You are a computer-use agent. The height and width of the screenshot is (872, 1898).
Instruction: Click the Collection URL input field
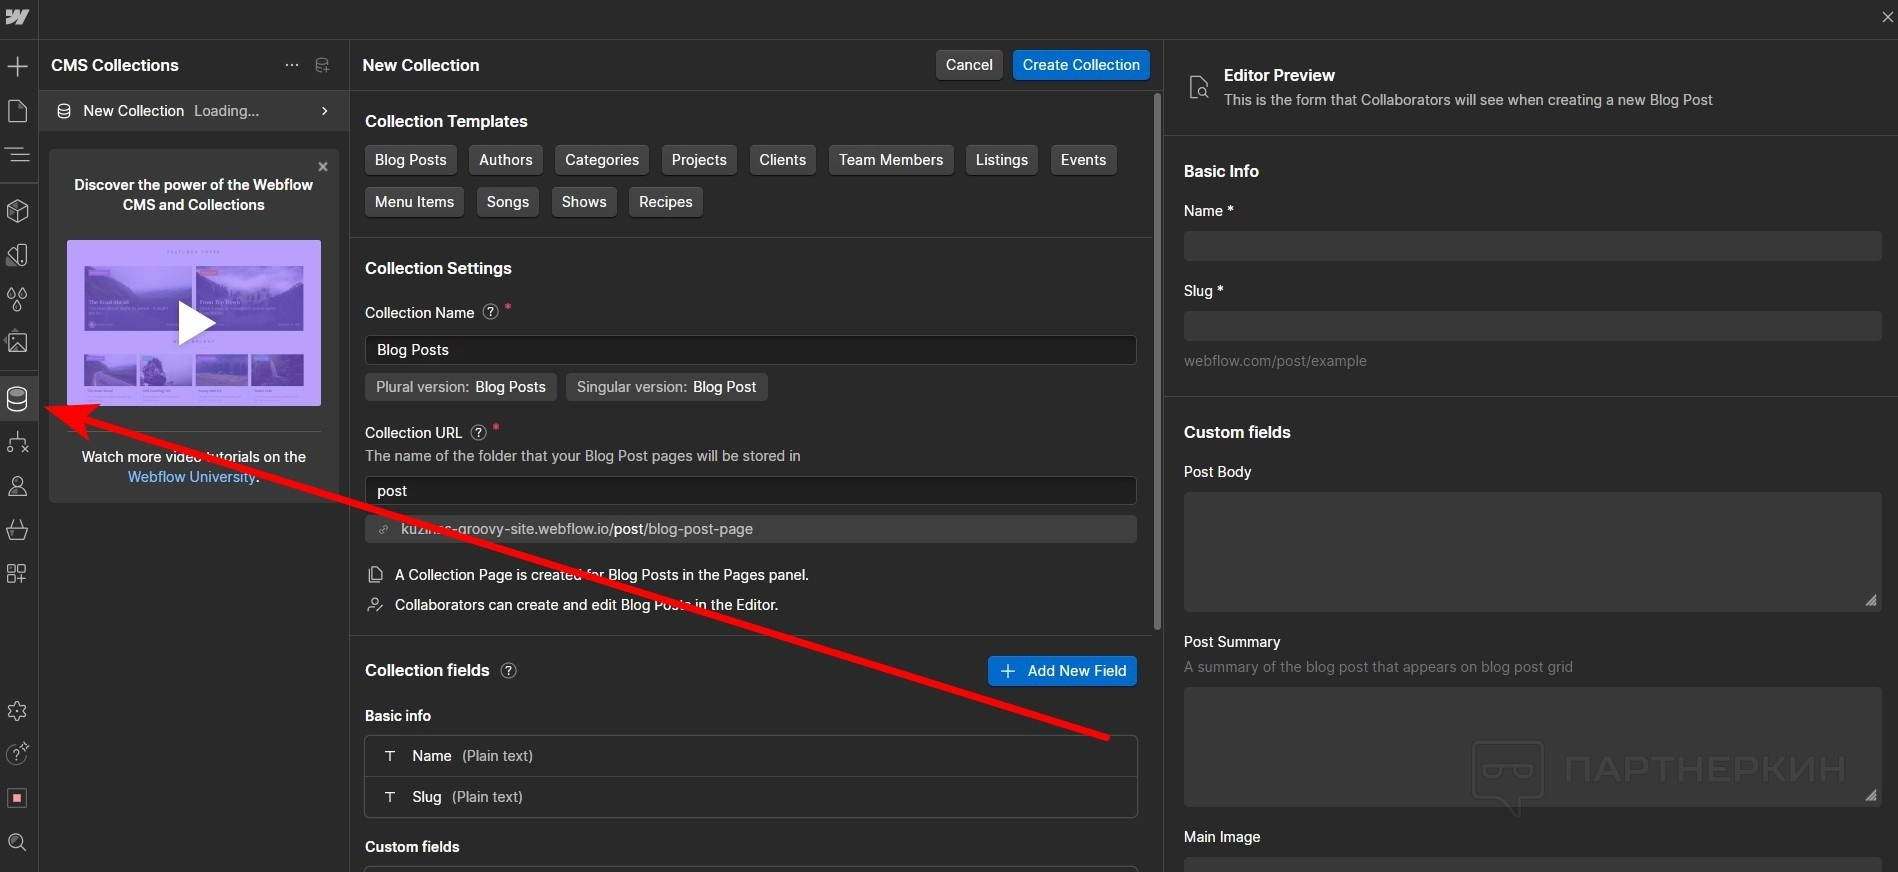tap(750, 491)
